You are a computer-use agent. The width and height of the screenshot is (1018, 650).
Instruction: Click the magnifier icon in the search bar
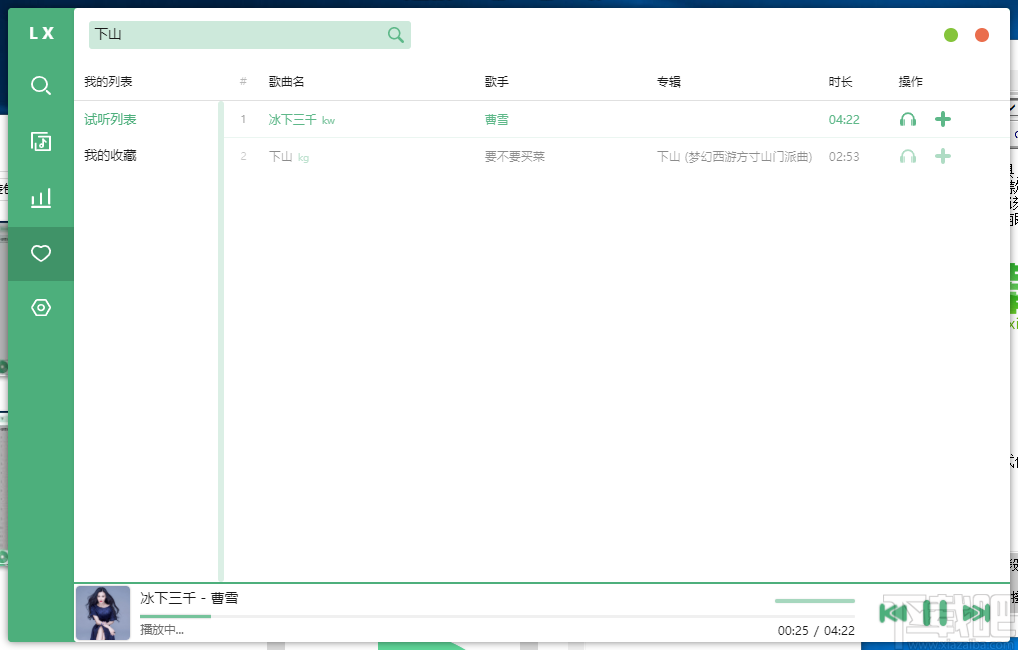tap(395, 34)
